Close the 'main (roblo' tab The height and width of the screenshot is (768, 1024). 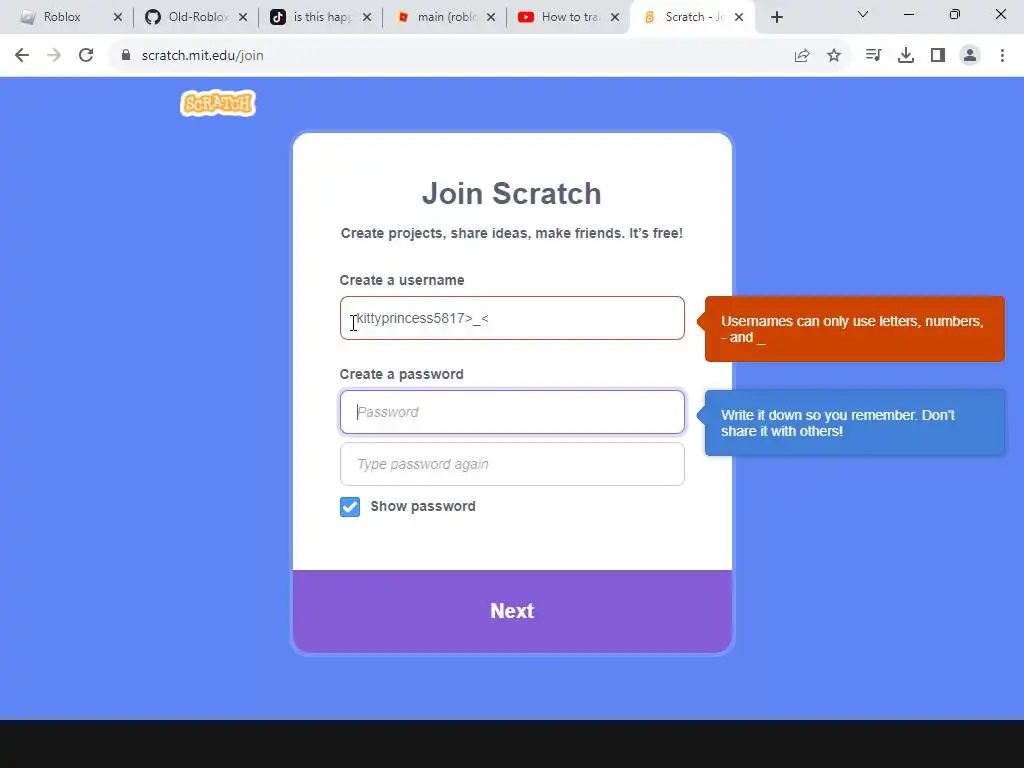click(x=491, y=18)
